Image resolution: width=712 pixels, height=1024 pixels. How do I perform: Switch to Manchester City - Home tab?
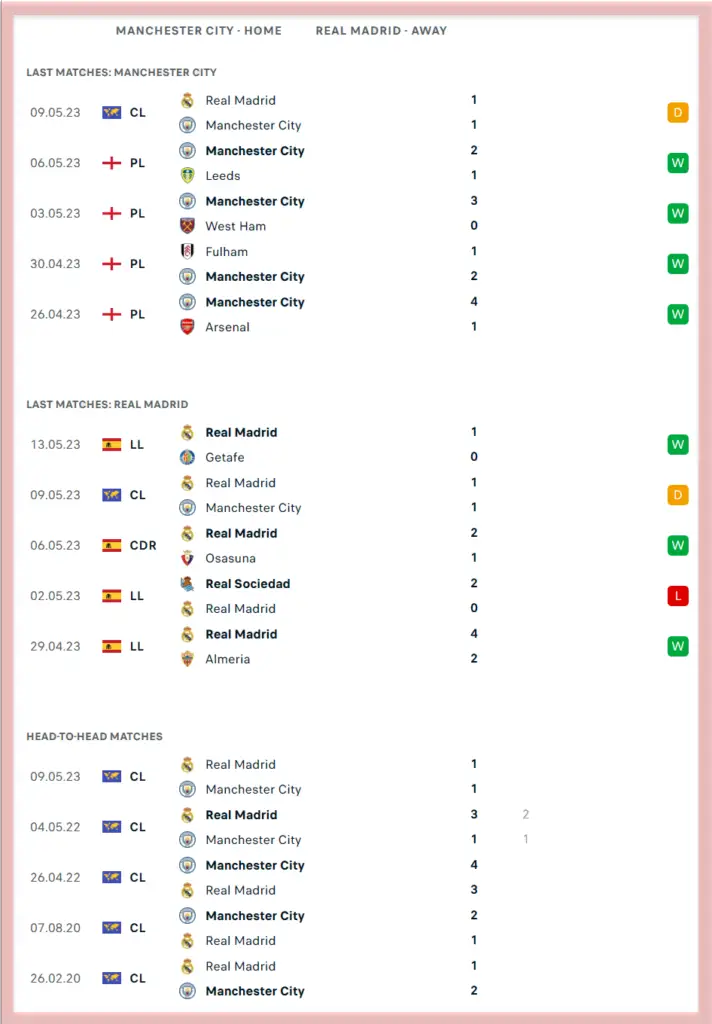click(199, 31)
